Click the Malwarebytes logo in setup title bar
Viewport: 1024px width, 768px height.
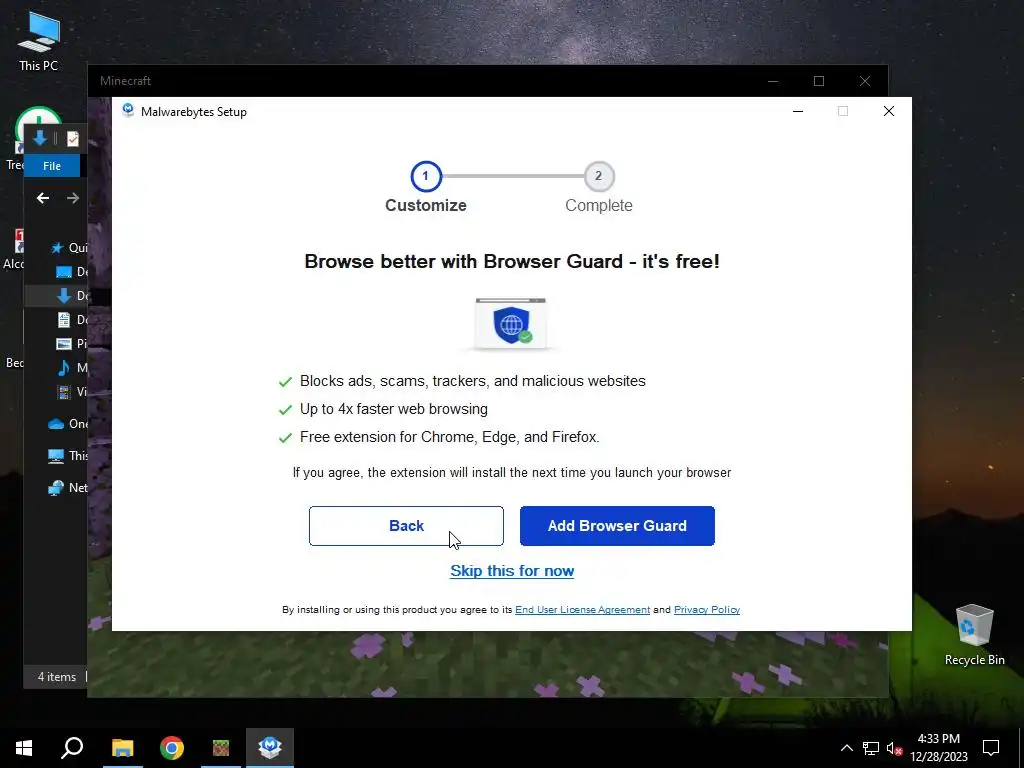128,111
